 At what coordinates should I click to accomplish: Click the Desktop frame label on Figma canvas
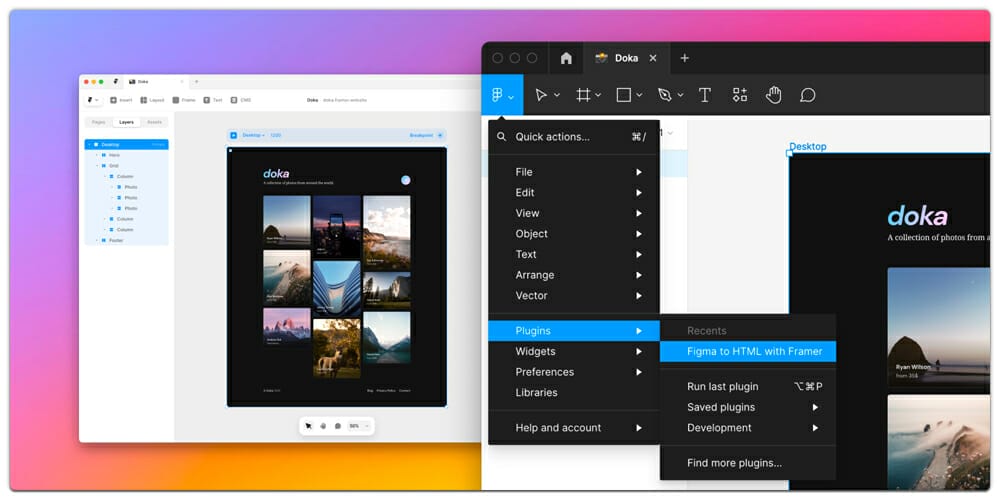tap(807, 147)
